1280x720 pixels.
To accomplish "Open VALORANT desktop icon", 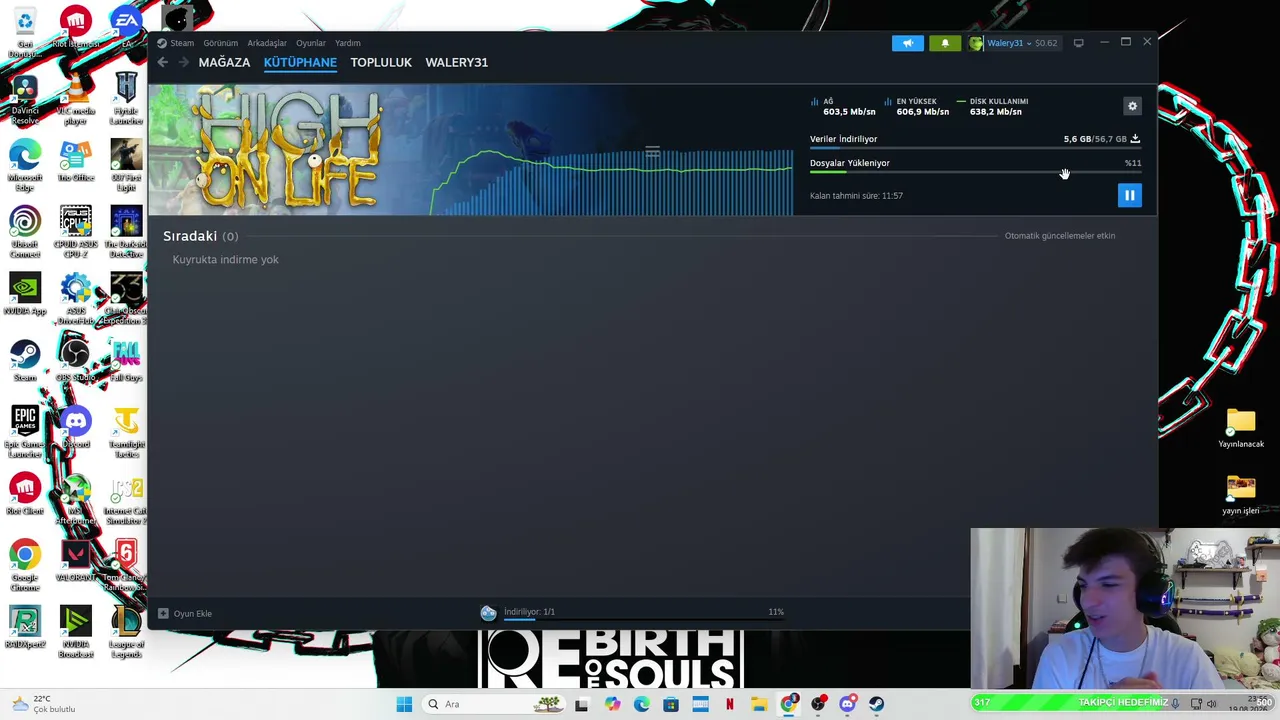I will point(75,562).
